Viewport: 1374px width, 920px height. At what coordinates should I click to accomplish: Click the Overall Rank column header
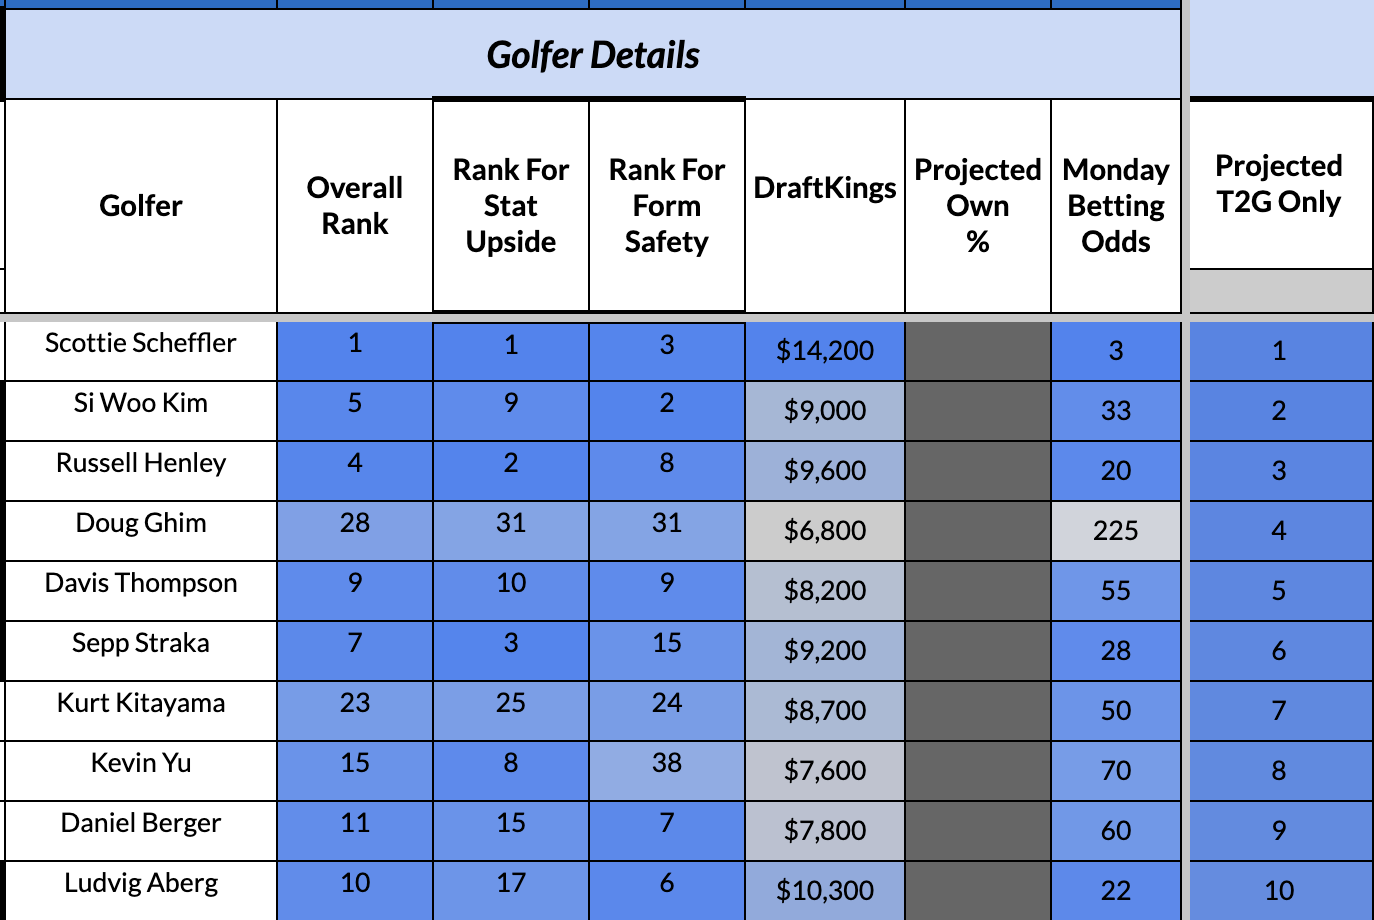pos(355,206)
